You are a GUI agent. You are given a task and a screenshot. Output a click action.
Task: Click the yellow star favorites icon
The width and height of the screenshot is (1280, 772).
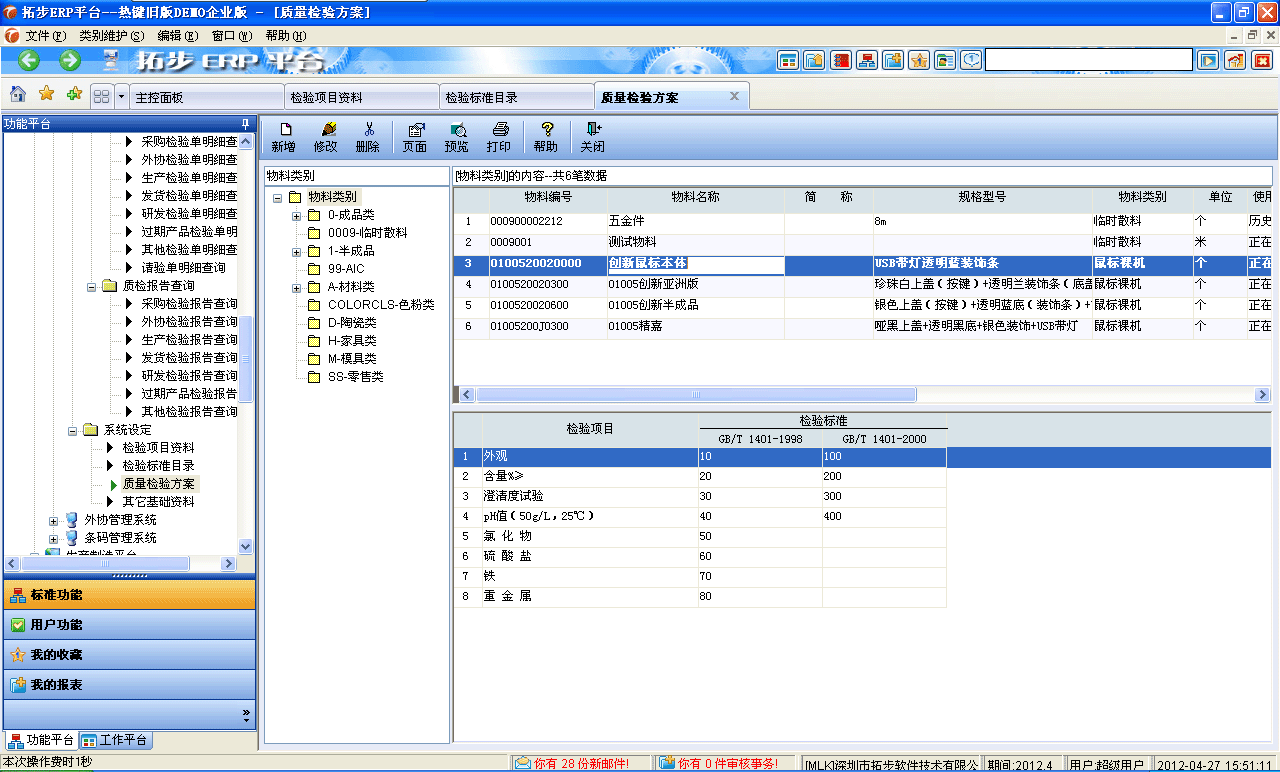click(45, 94)
